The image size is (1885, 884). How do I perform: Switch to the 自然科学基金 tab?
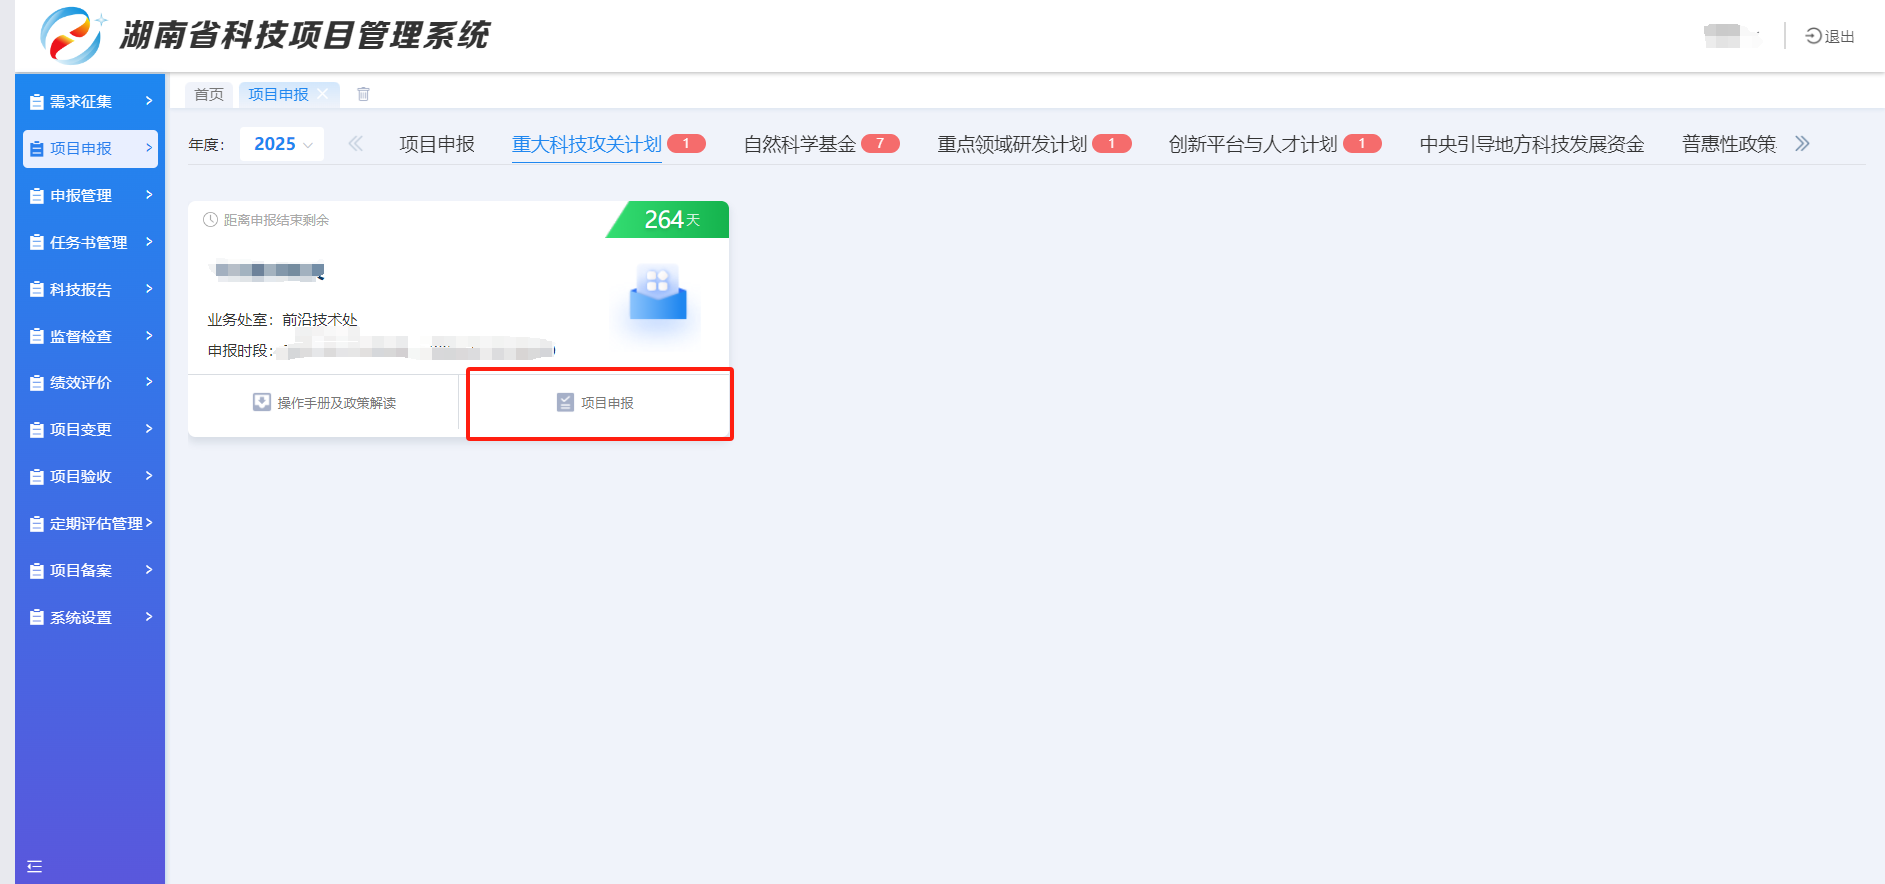click(x=800, y=144)
